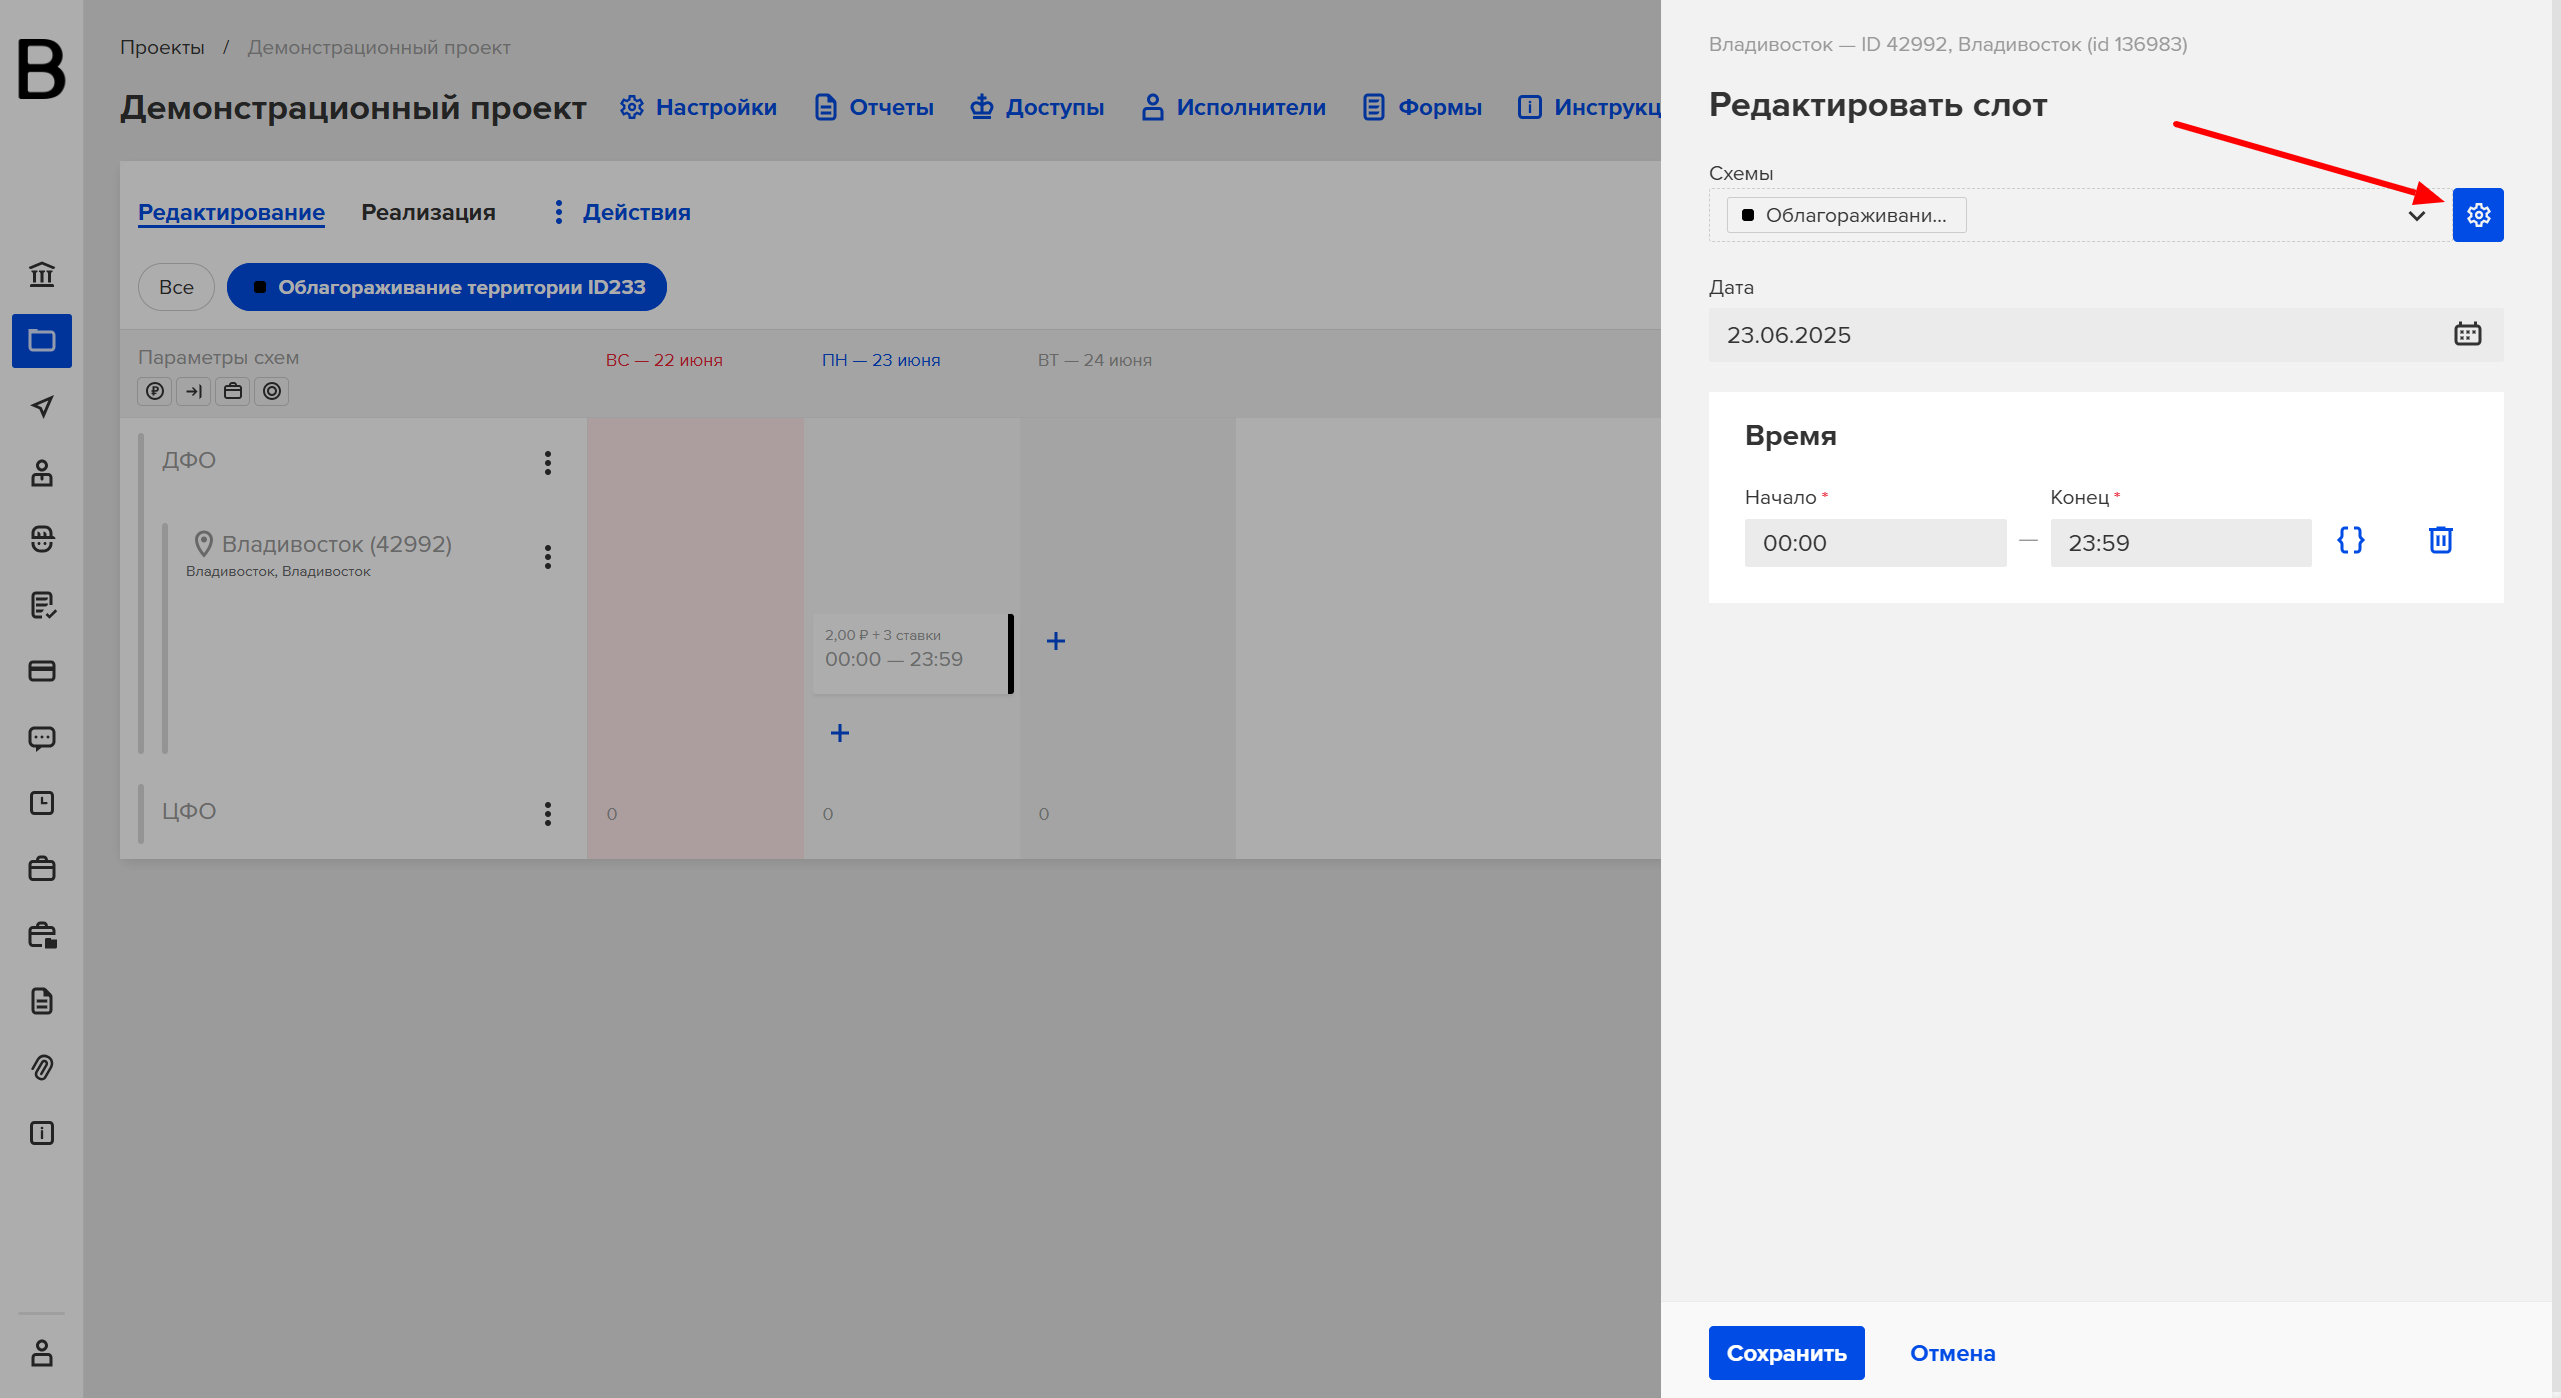This screenshot has height=1398, width=2561.
Task: Open the chat message sidebar icon
Action: coord(42,738)
